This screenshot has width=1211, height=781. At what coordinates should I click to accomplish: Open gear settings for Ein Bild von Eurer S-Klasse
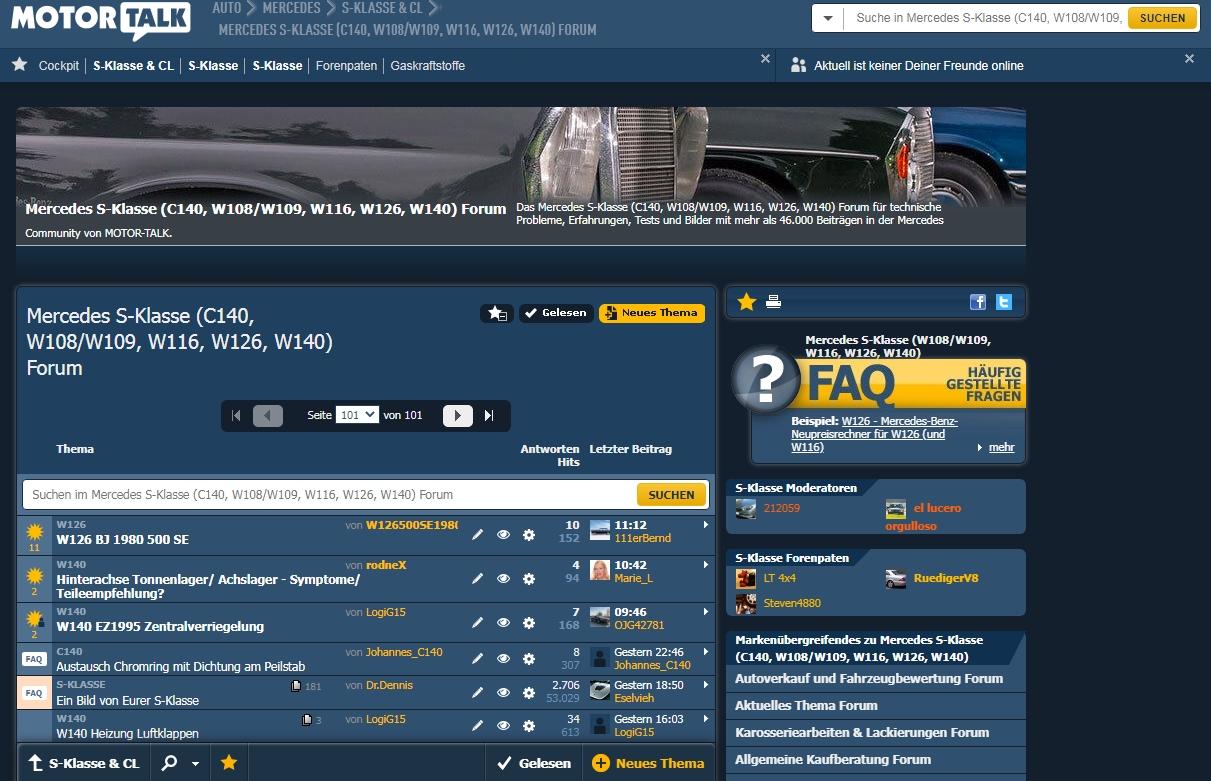click(x=529, y=692)
